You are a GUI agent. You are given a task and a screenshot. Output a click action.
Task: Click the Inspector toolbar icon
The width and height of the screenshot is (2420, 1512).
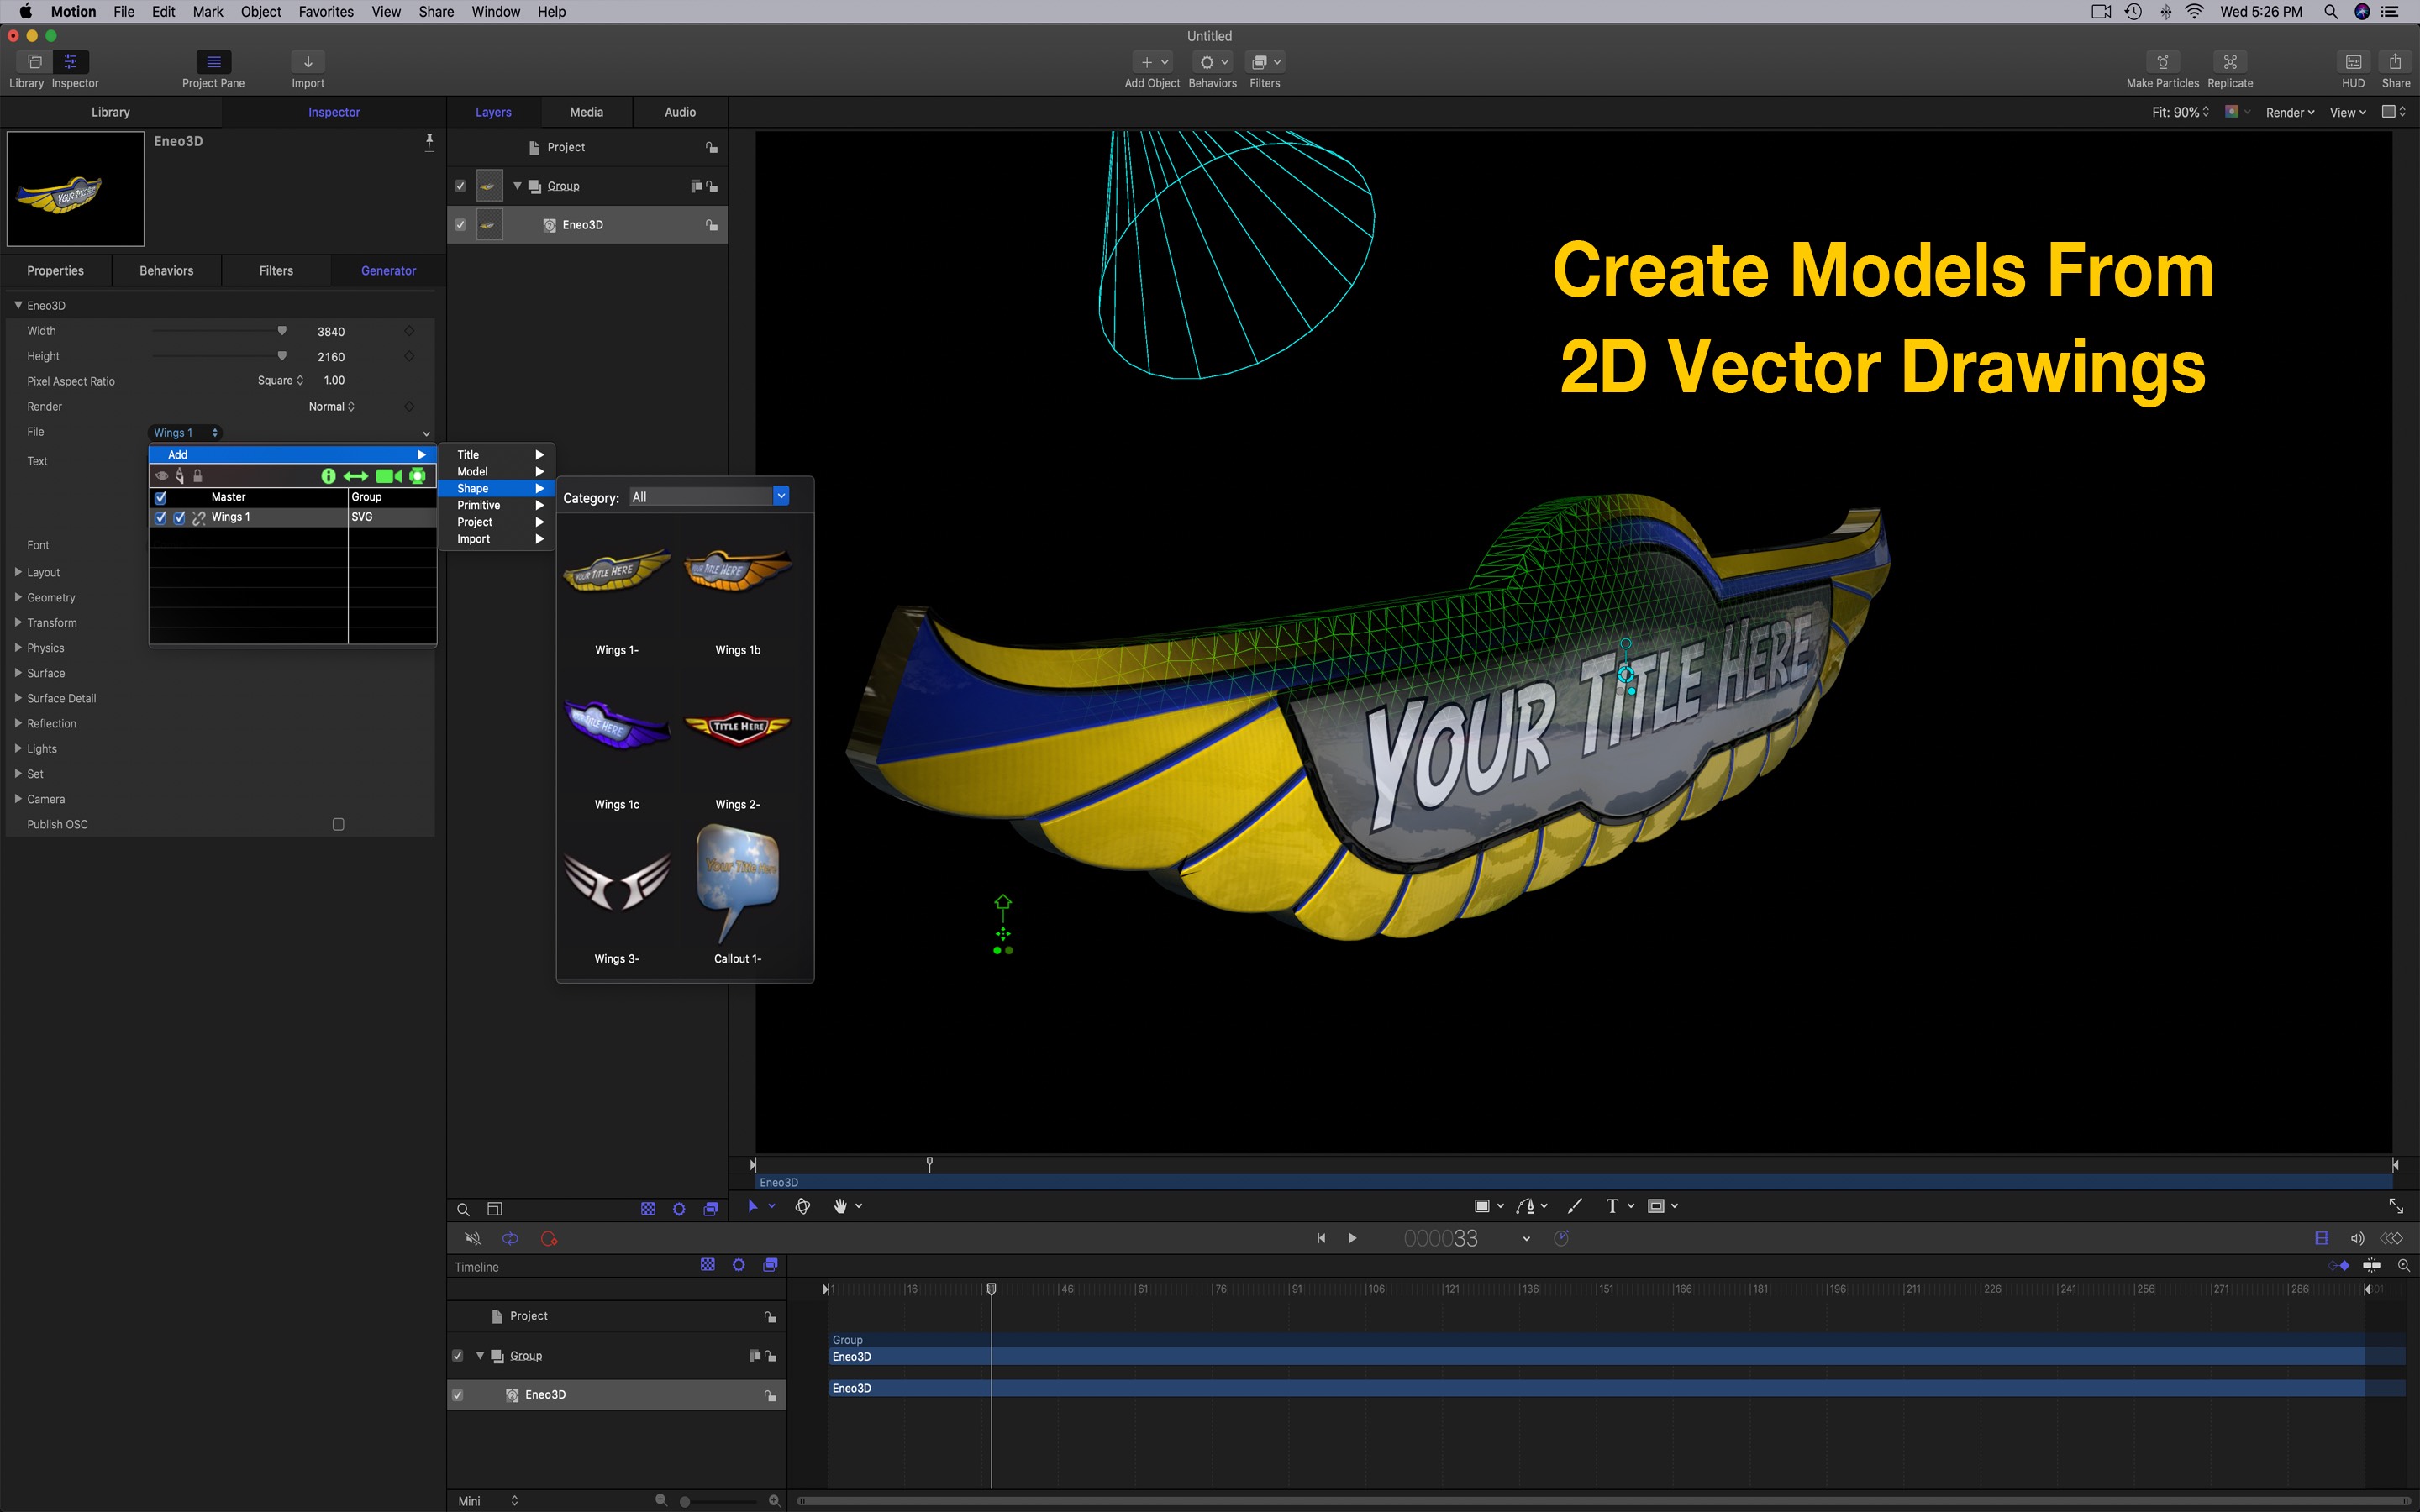tap(71, 62)
